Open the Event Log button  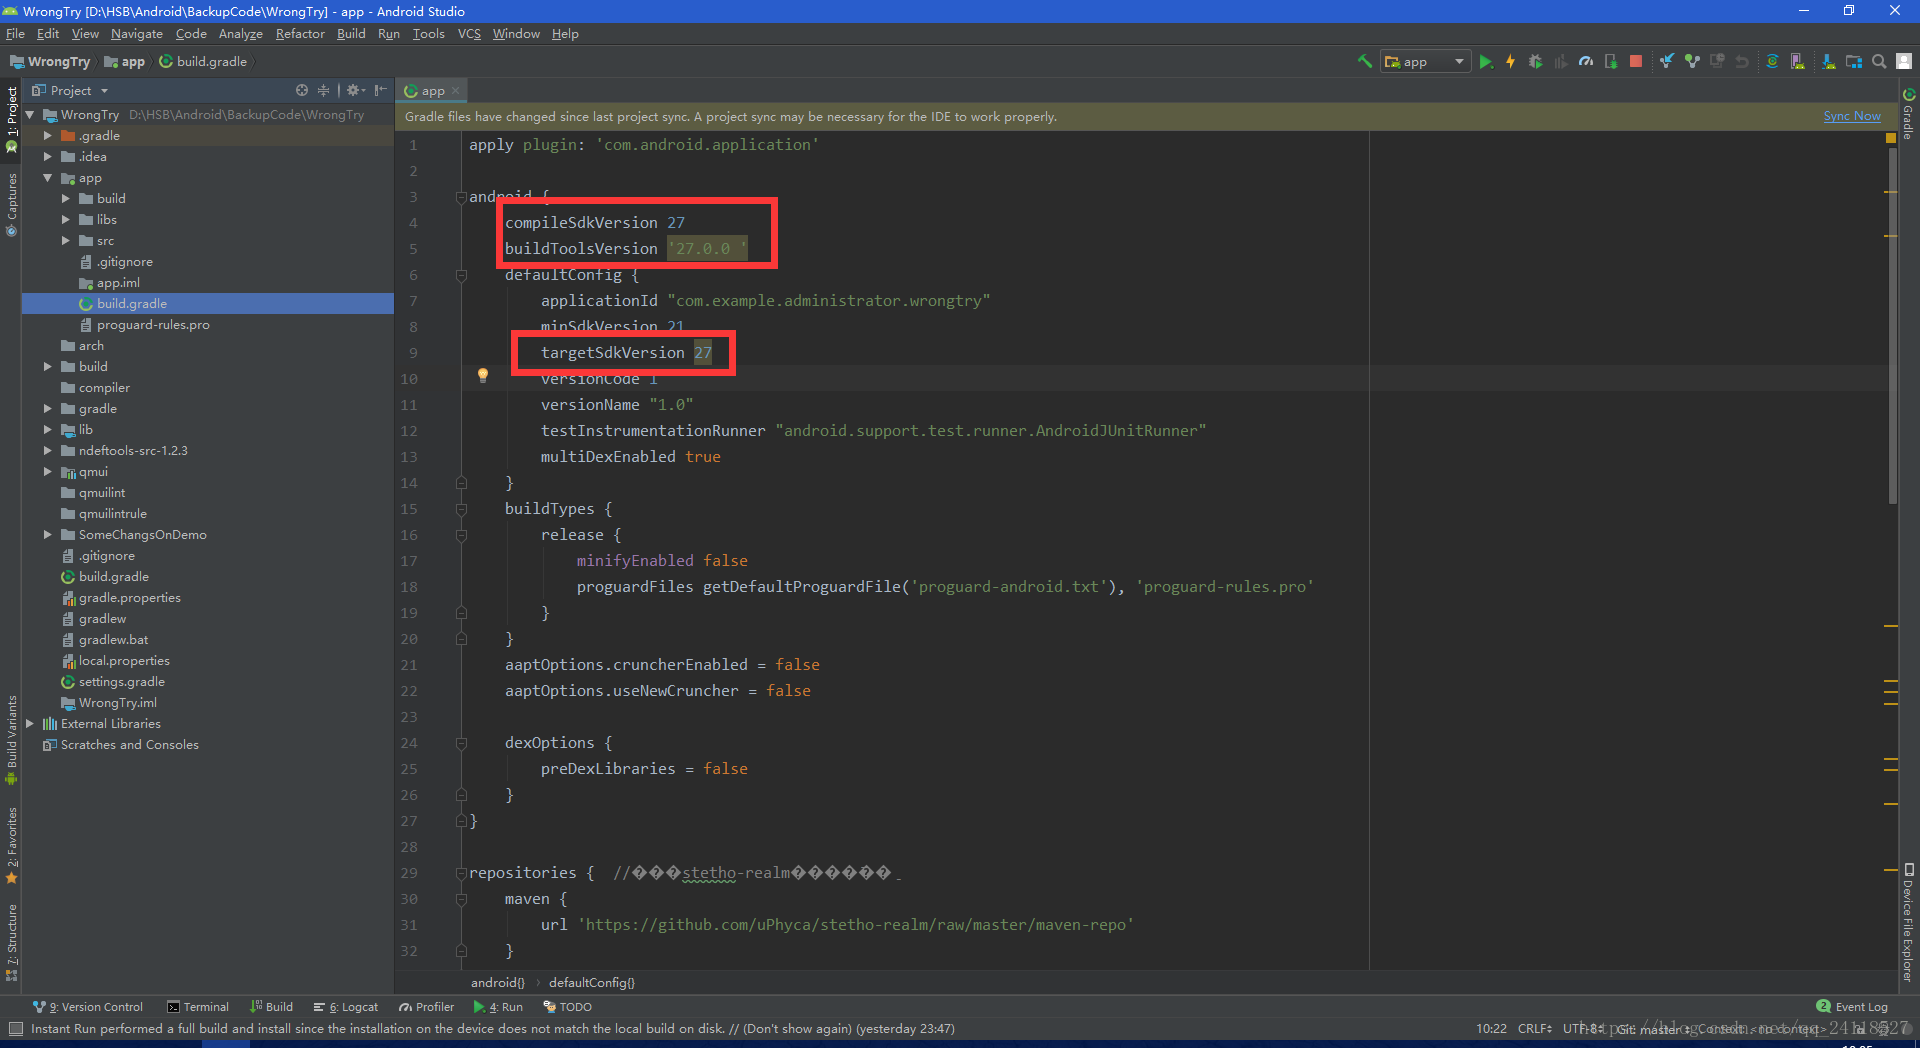point(1852,1007)
